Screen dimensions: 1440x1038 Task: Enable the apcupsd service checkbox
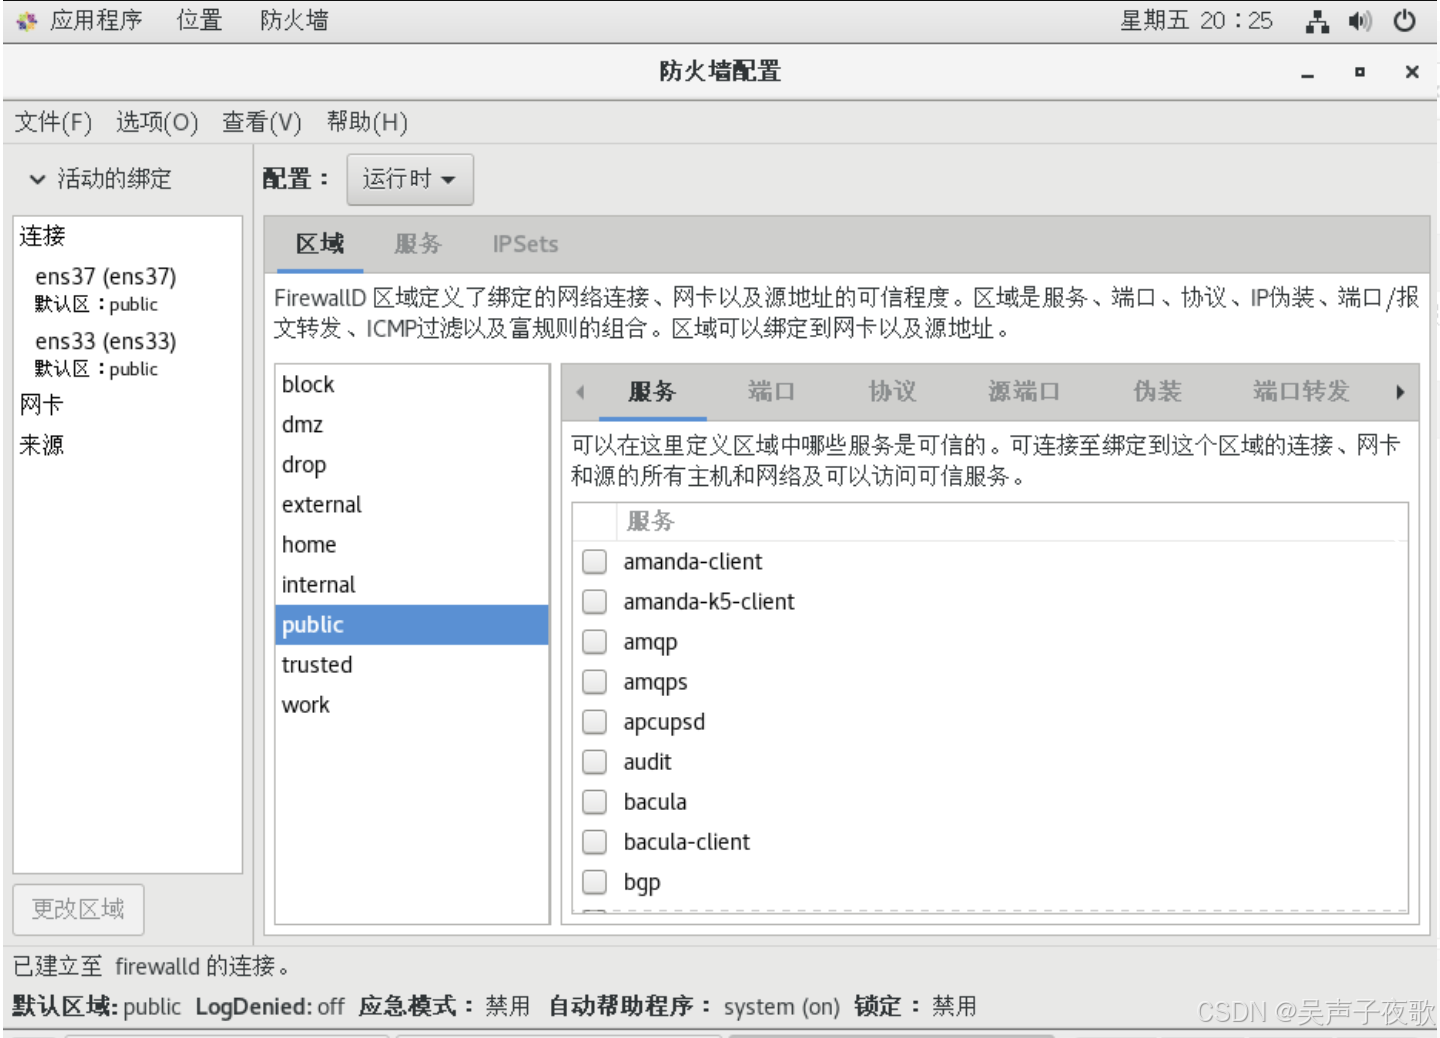[x=595, y=722]
